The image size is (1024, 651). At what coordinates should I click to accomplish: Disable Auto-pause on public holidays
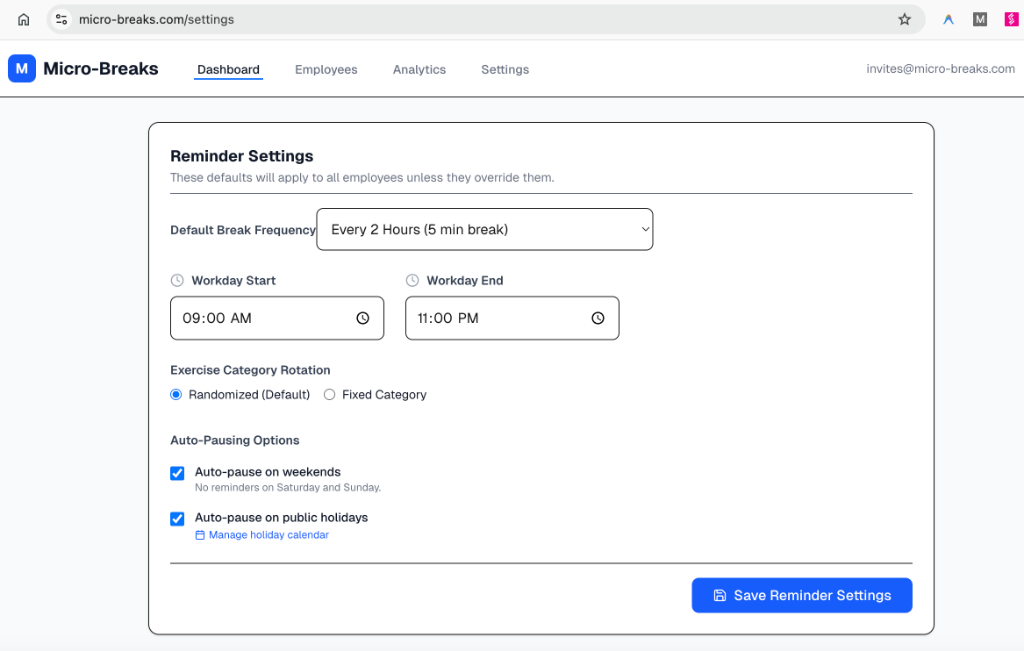click(x=177, y=519)
